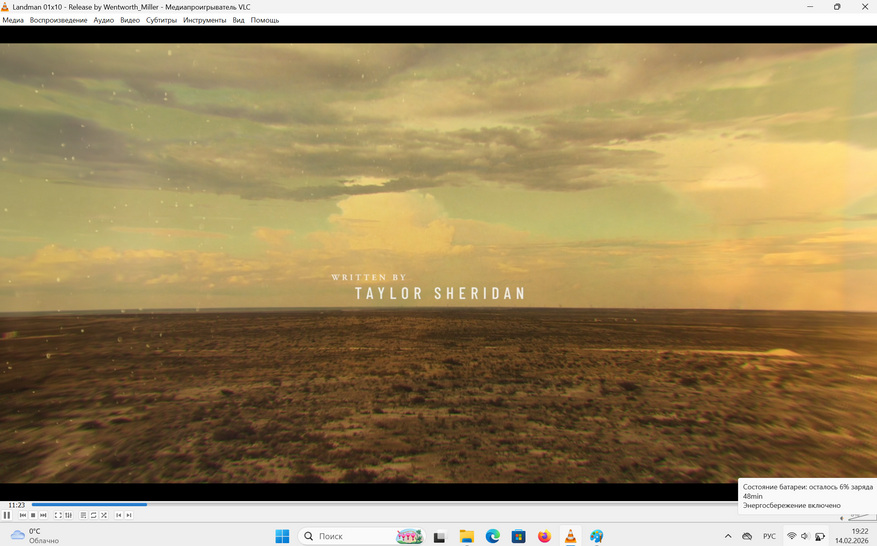Image resolution: width=877 pixels, height=546 pixels.
Task: Toggle fullscreen video mode
Action: tap(58, 515)
